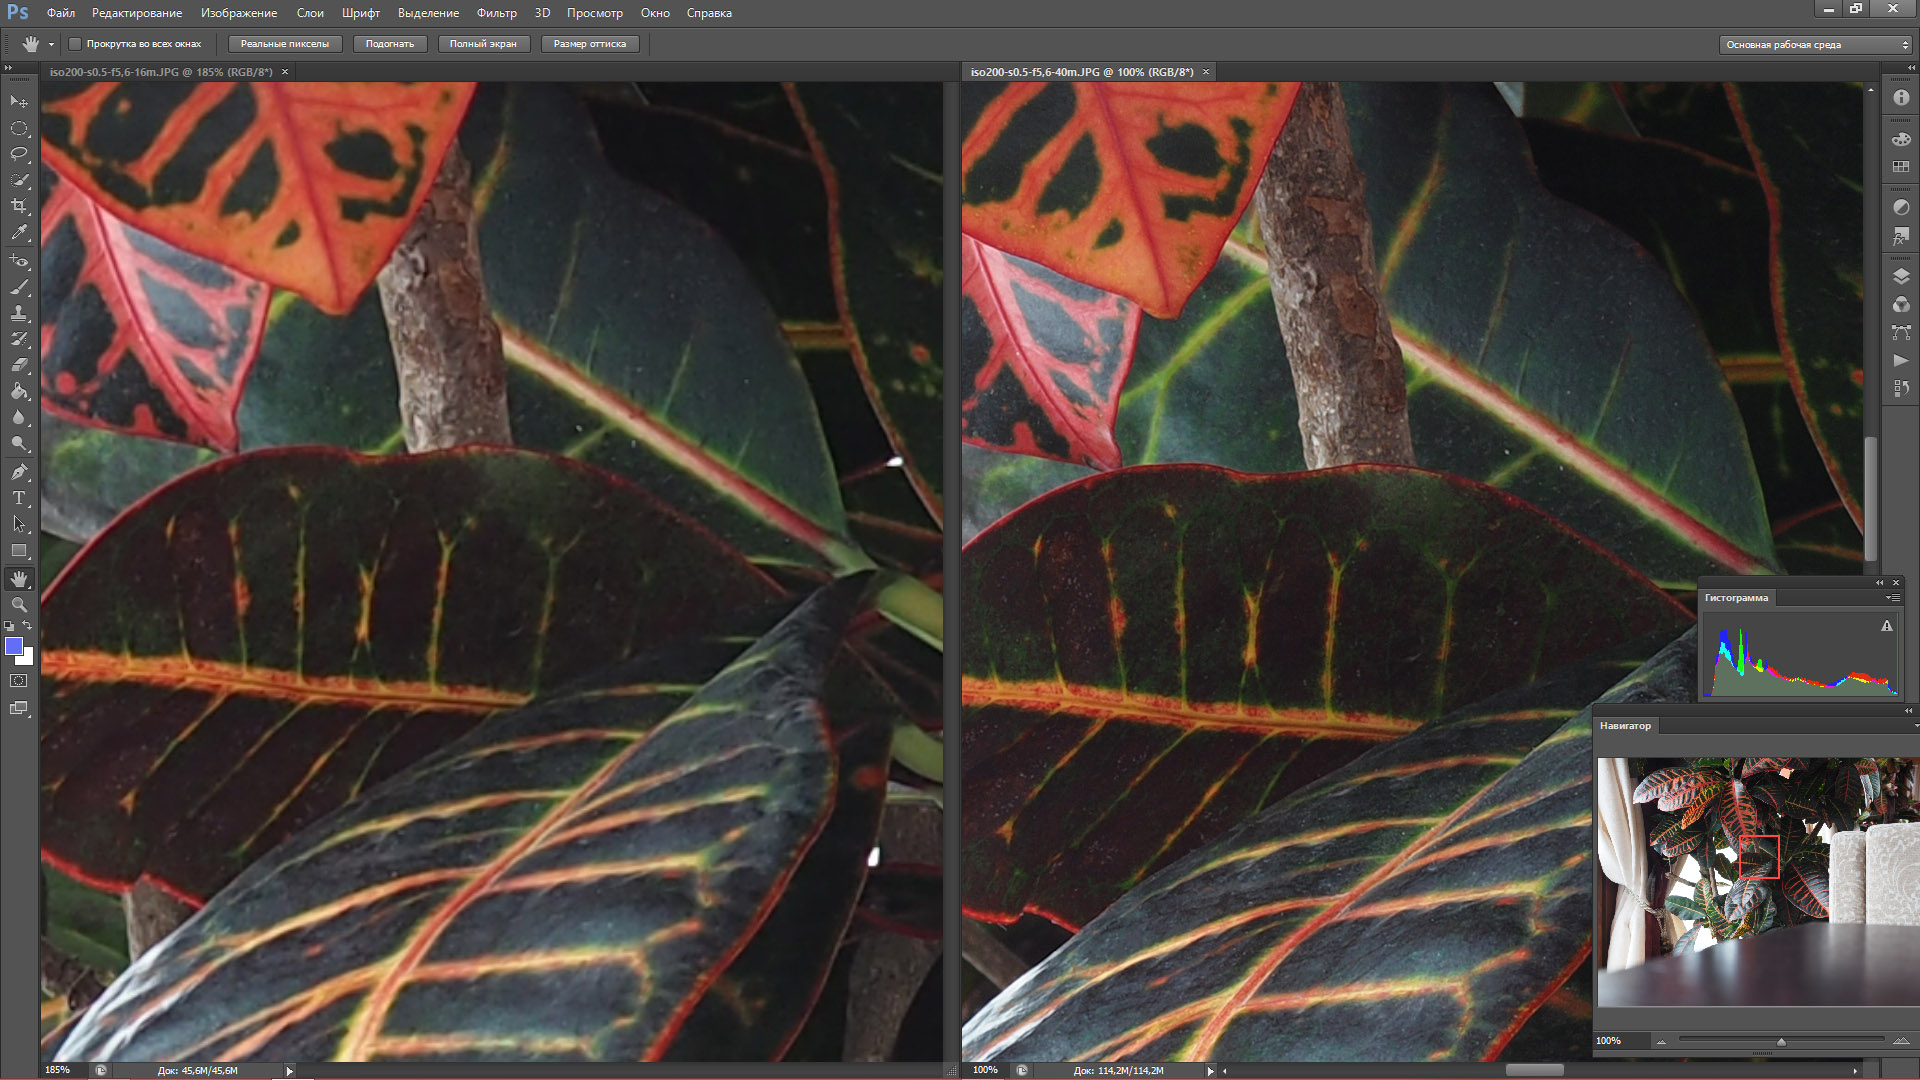Select the Crop tool
The image size is (1920, 1080).
point(19,206)
